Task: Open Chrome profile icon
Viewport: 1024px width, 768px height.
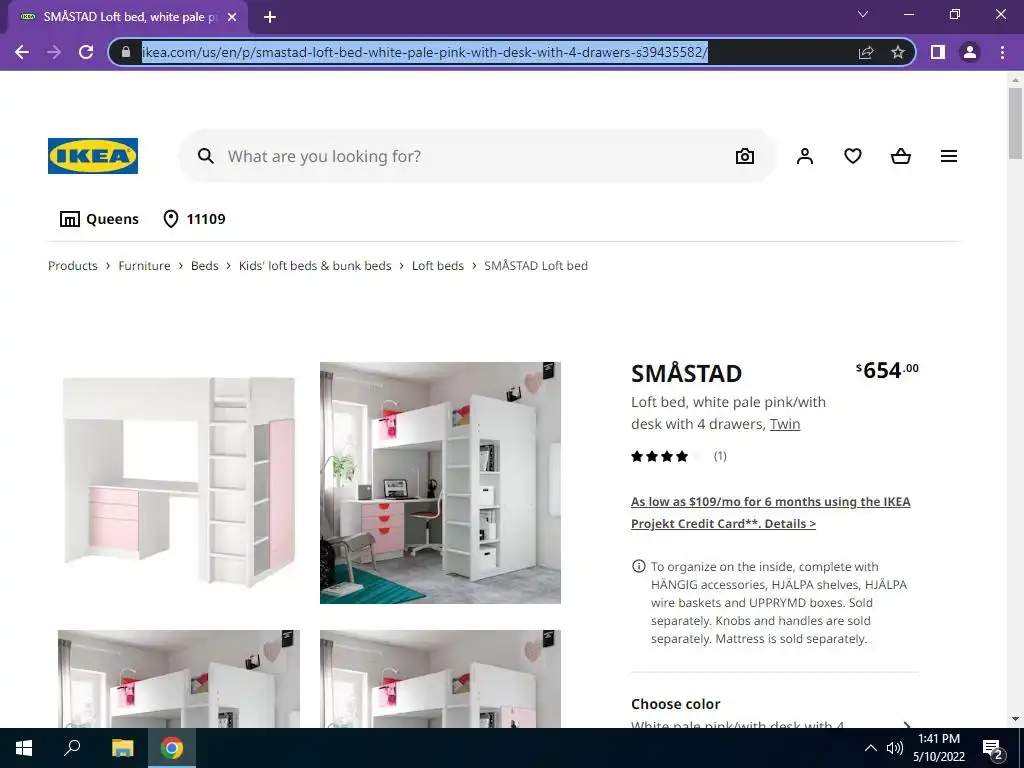Action: (x=970, y=52)
